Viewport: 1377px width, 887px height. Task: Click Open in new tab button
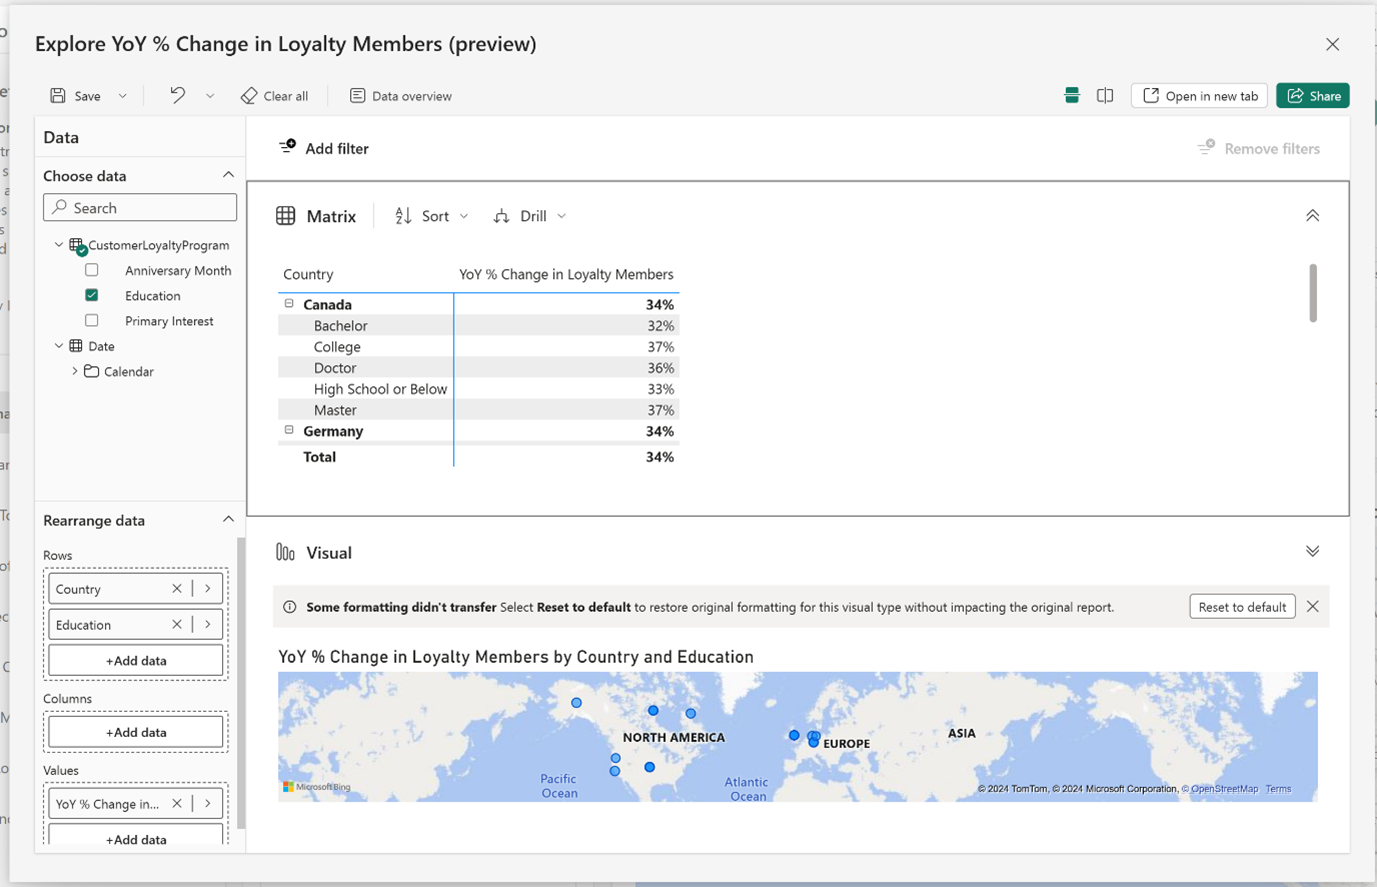[x=1200, y=96]
